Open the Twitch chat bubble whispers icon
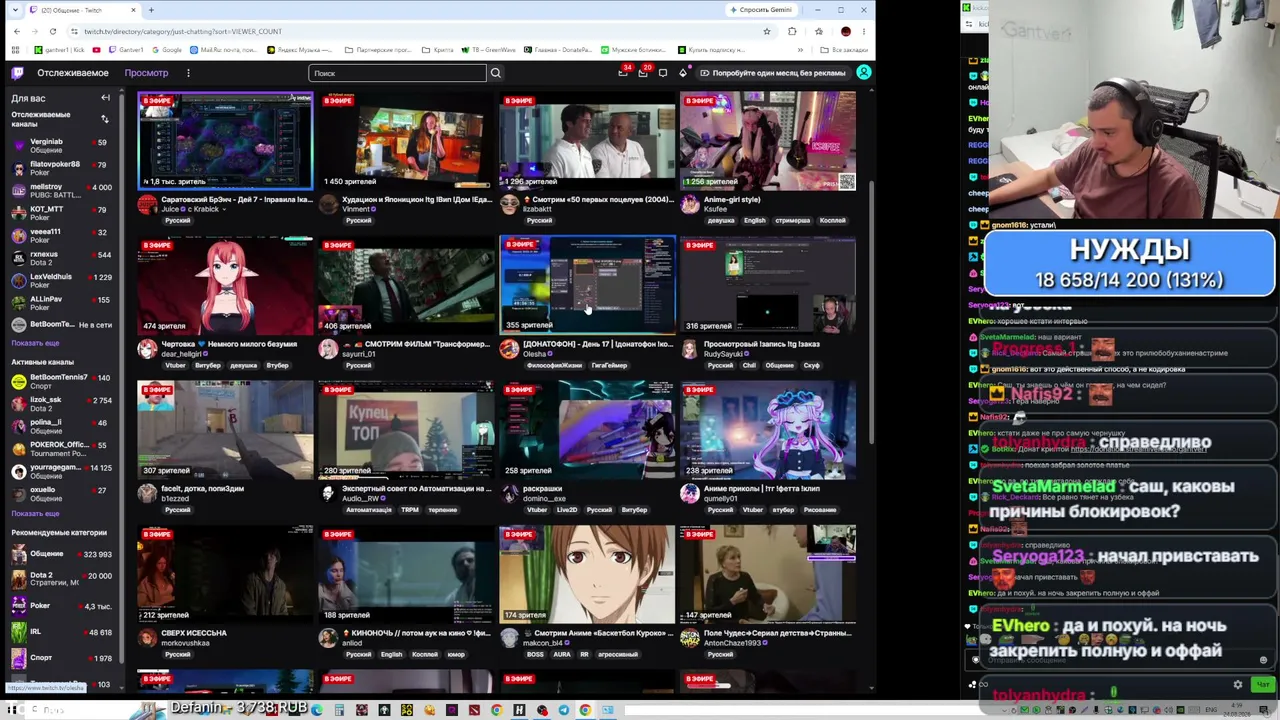This screenshot has height=720, width=1280. tap(662, 73)
